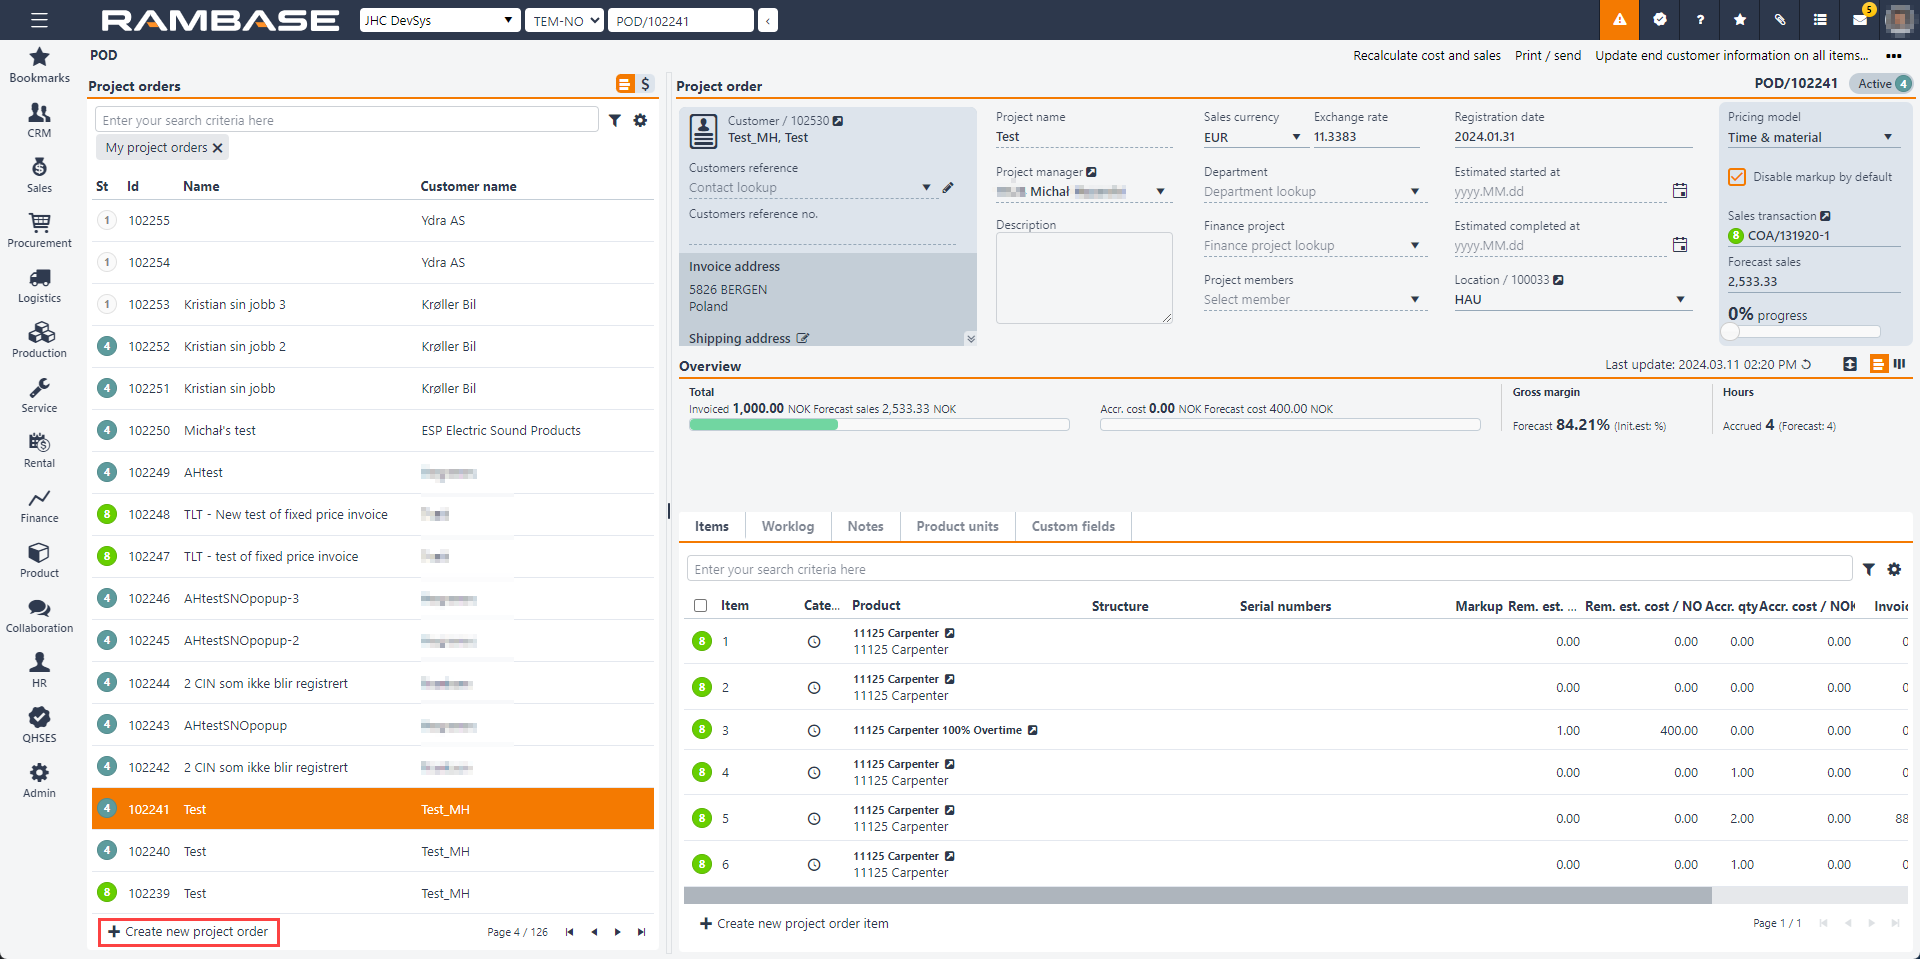Open the hamburger main menu

[x=39, y=20]
